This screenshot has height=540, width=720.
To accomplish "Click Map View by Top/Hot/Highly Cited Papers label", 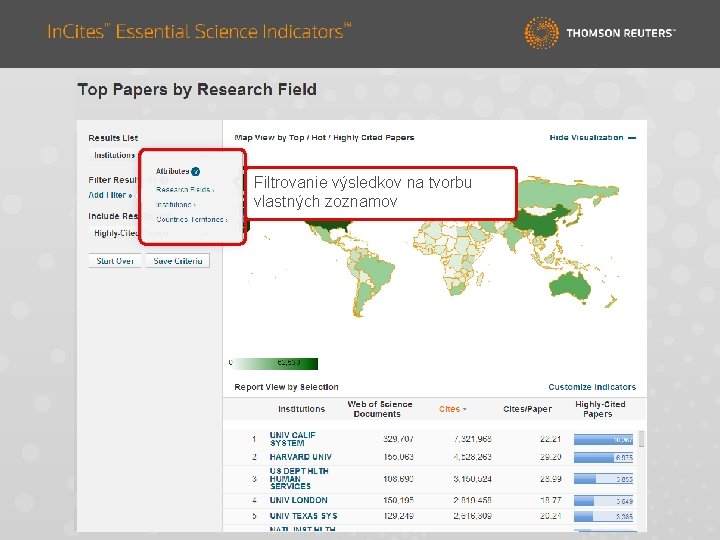I will point(324,137).
